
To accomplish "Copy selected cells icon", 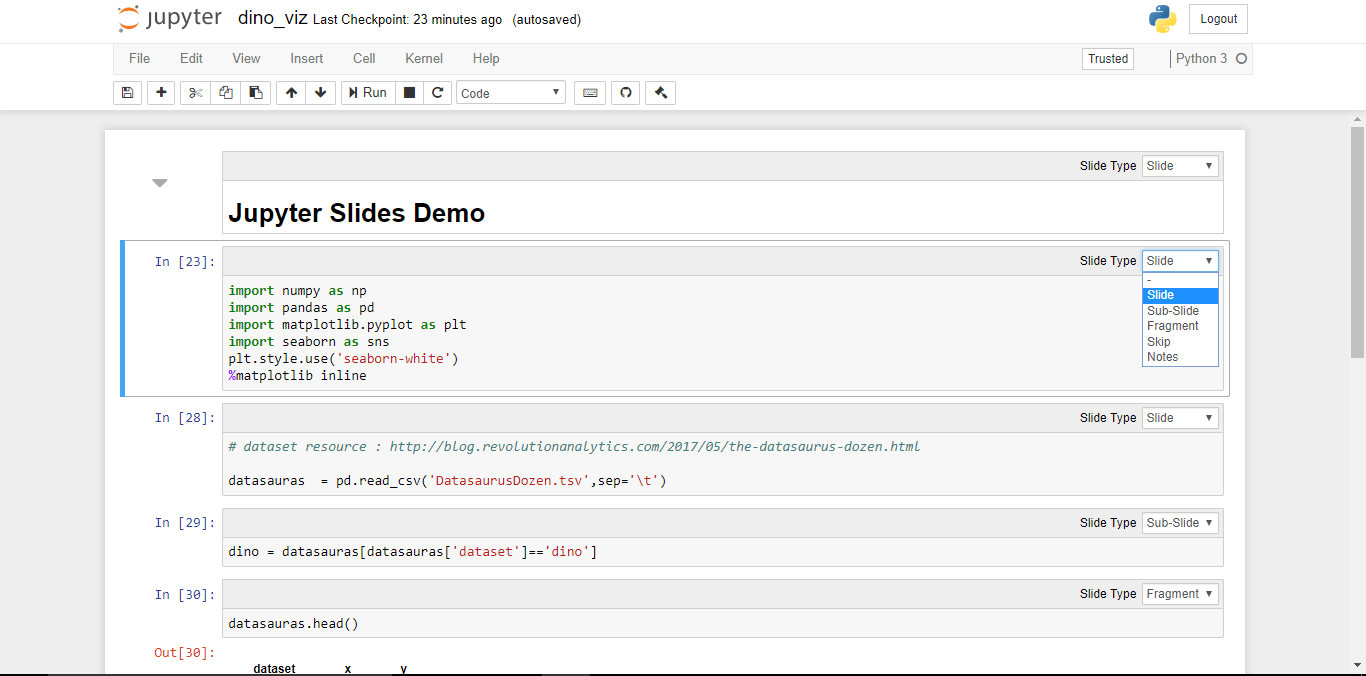I will [225, 93].
